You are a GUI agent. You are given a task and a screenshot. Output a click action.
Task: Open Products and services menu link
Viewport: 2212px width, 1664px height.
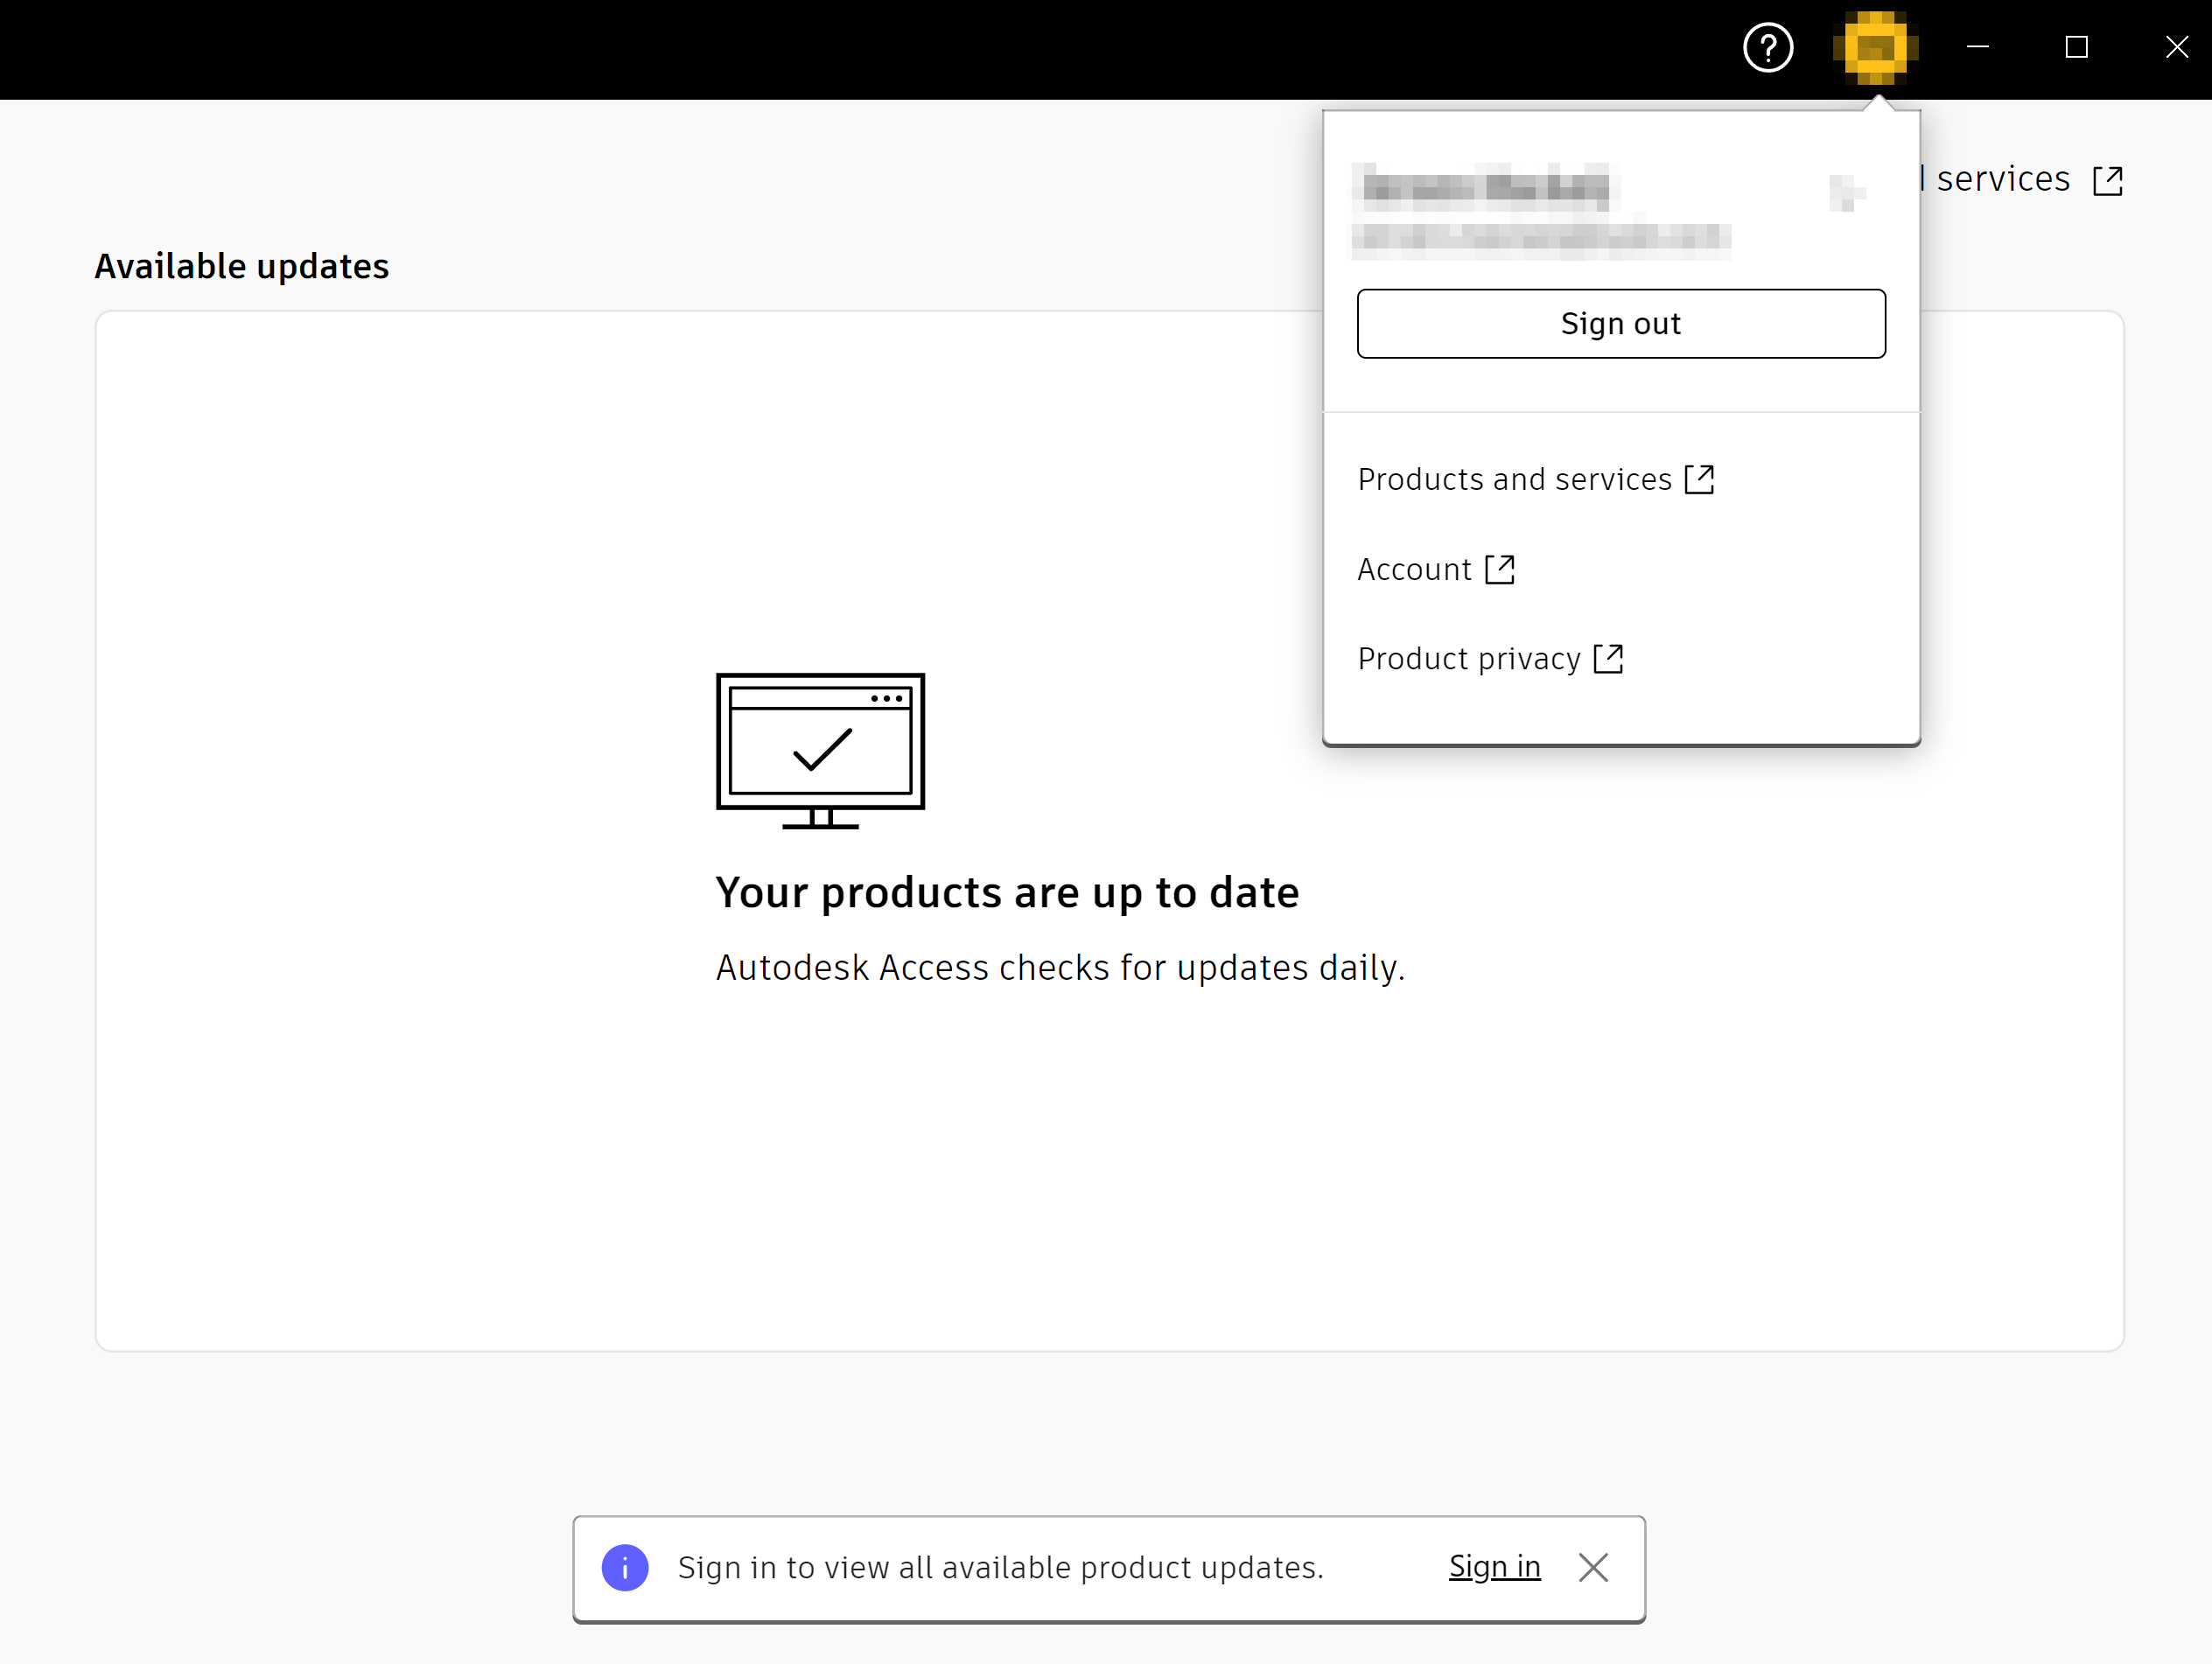[1535, 480]
